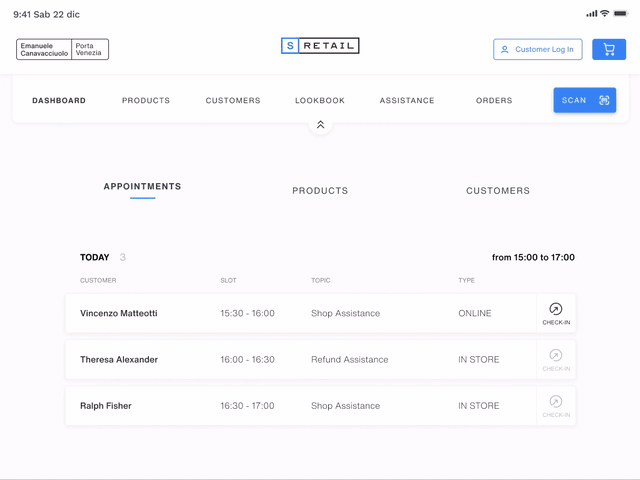This screenshot has height=480, width=640.
Task: Click the S Retail logo
Action: (320, 46)
